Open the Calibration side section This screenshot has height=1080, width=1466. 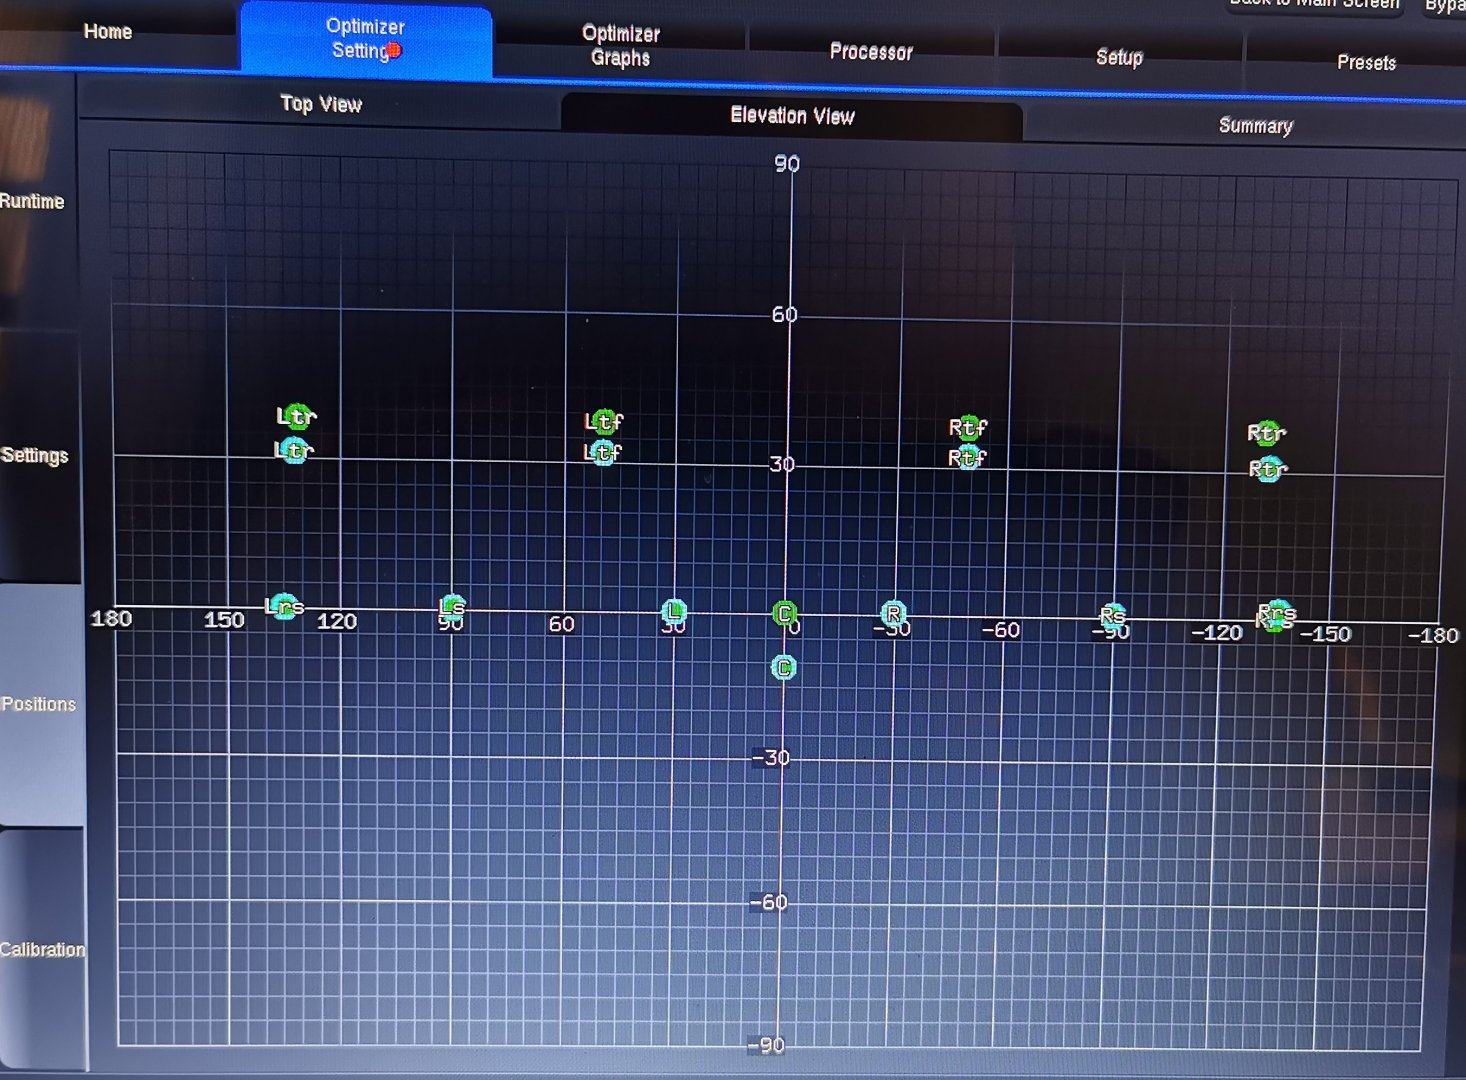[x=42, y=949]
